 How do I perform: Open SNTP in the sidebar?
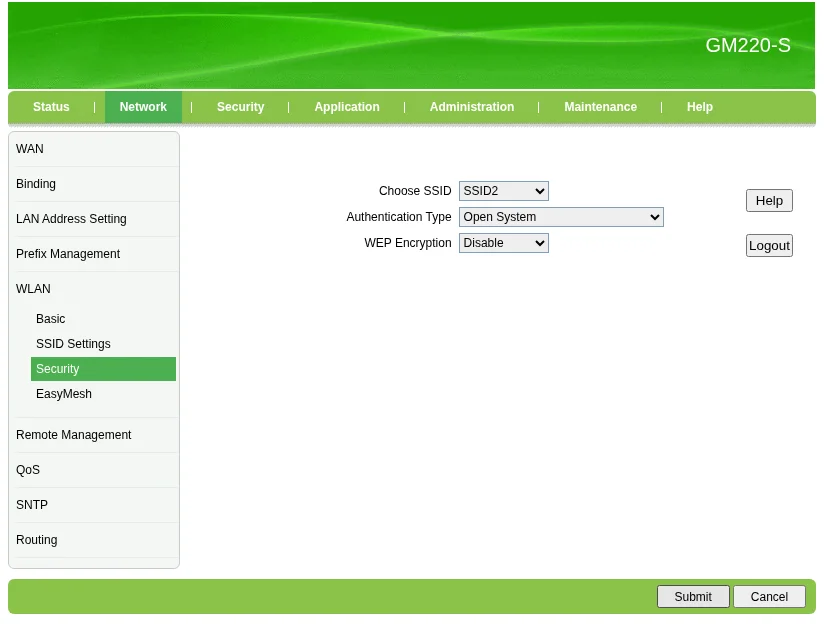click(x=32, y=505)
